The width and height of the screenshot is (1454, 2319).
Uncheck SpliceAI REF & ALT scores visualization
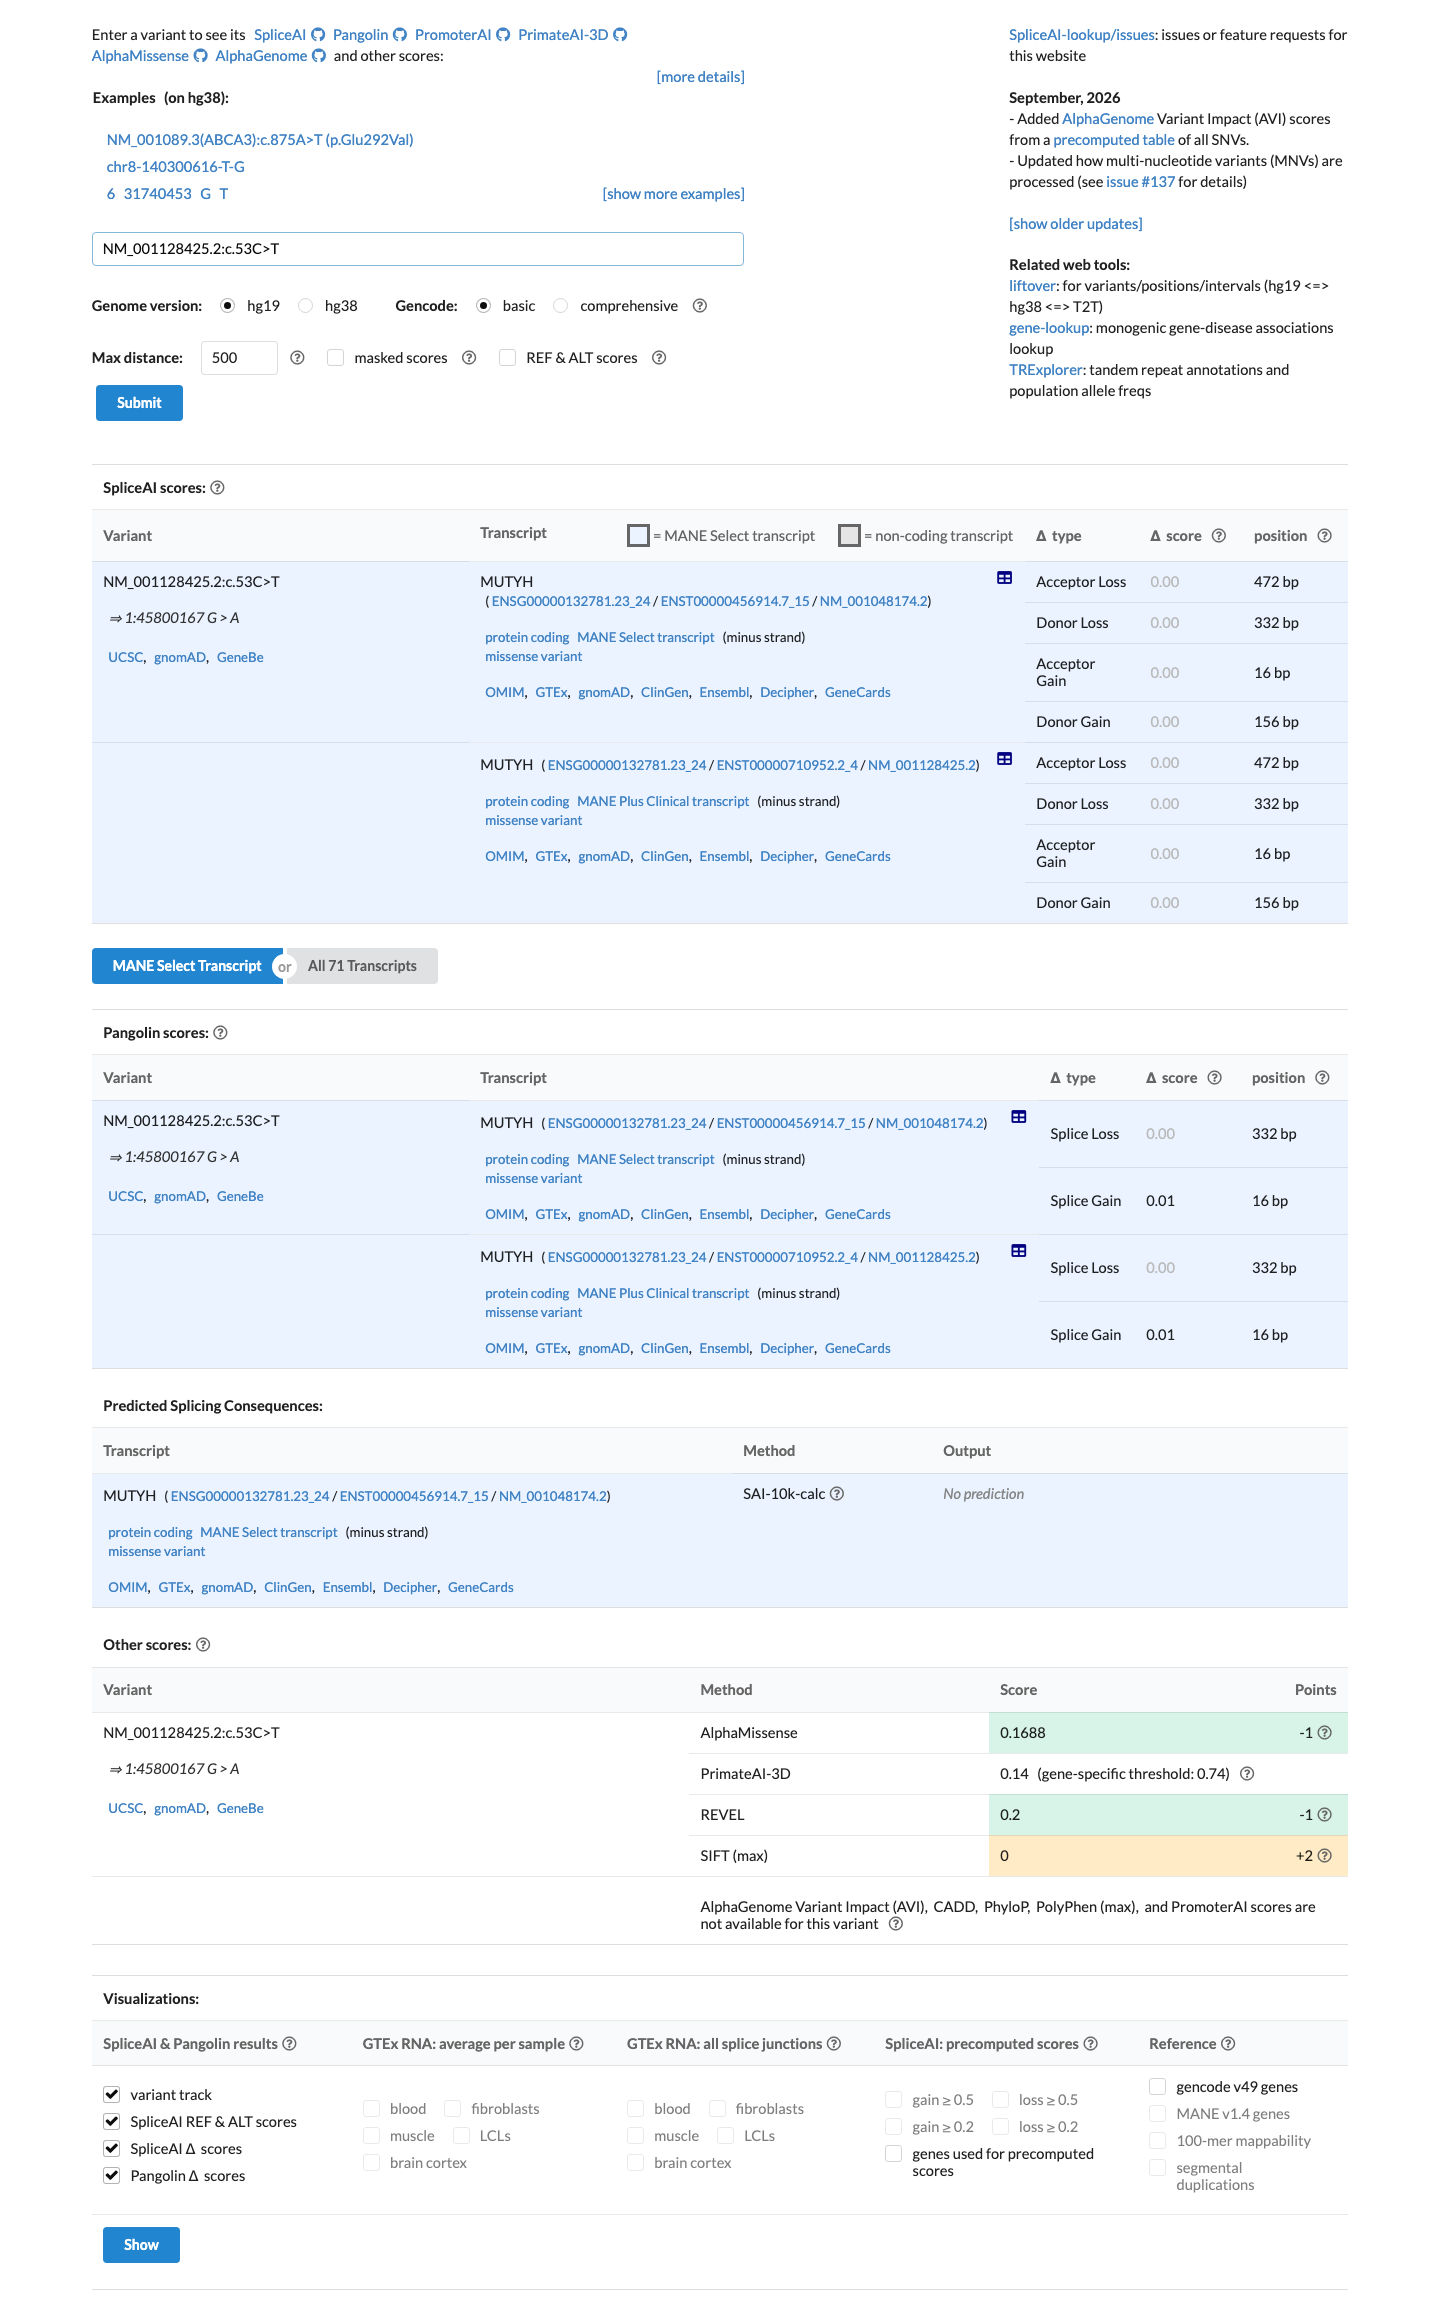pos(112,2121)
